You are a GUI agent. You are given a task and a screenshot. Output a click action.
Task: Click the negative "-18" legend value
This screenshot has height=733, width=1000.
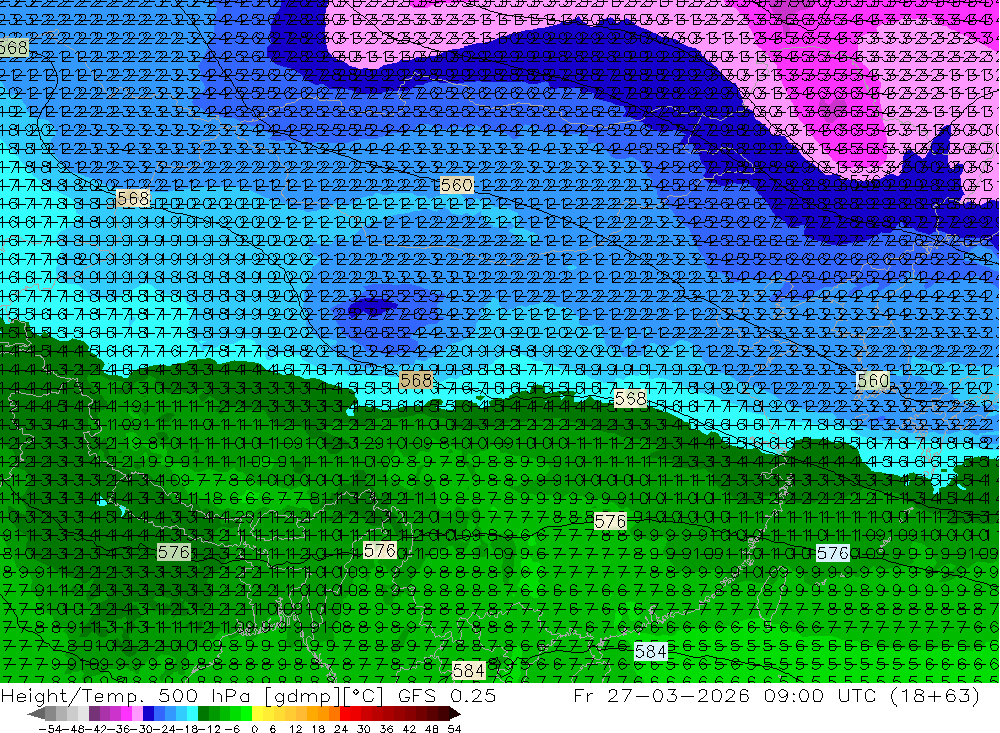click(187, 729)
